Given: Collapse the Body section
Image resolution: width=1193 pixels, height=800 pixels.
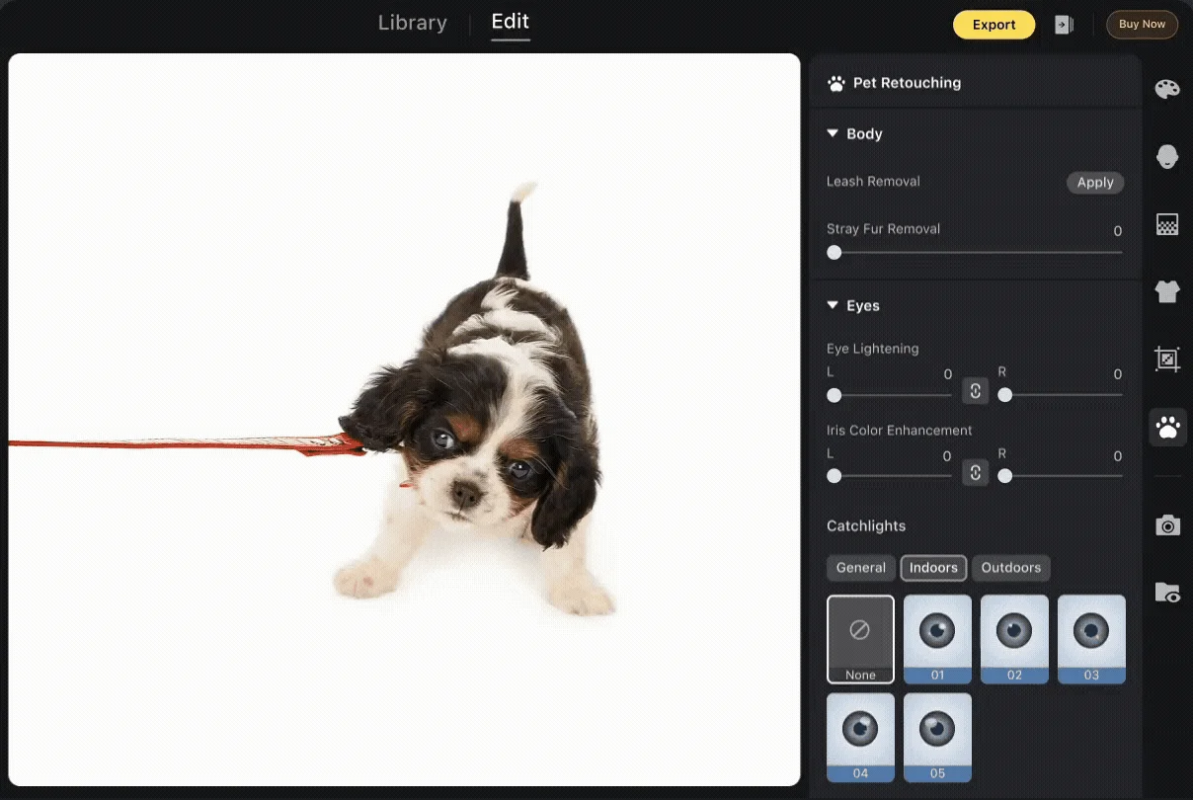Looking at the screenshot, I should (x=833, y=134).
